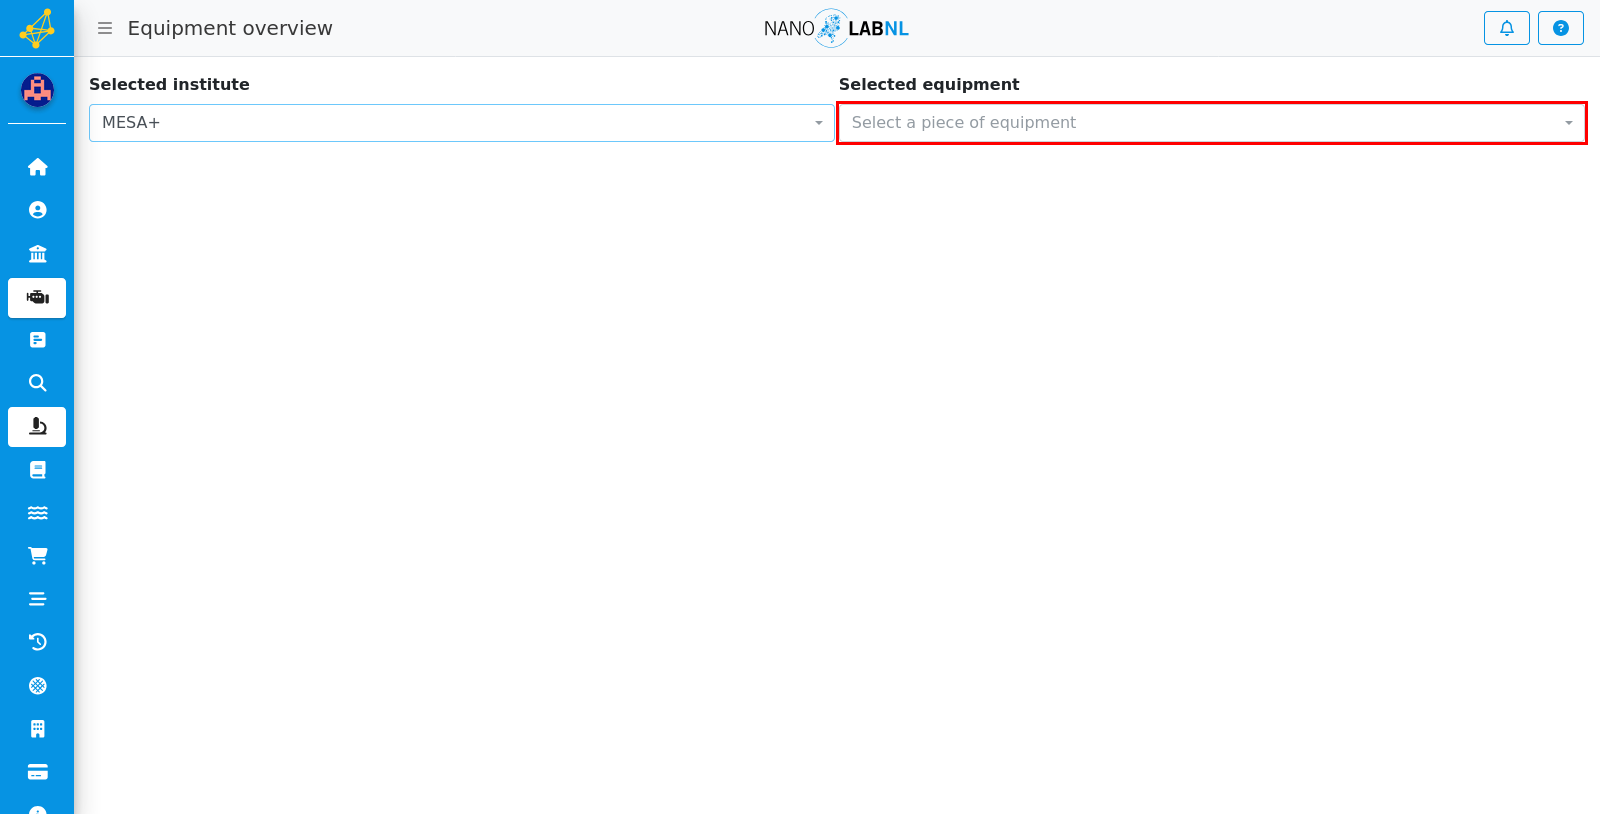Open the Selected institute MESA+ dropdown
The height and width of the screenshot is (814, 1600).
pos(461,123)
